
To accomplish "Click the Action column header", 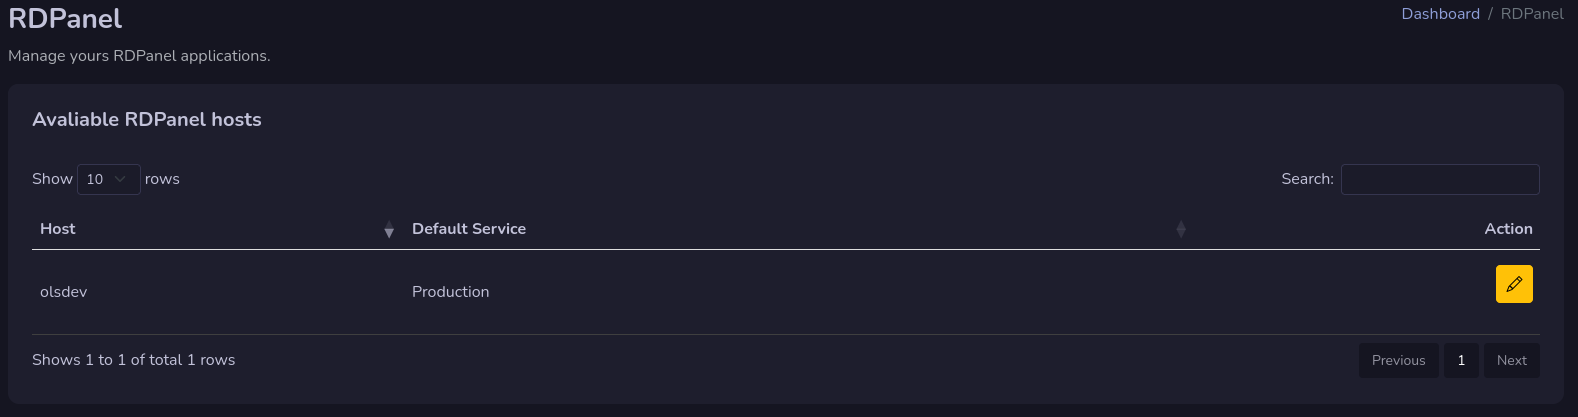I will pos(1508,229).
